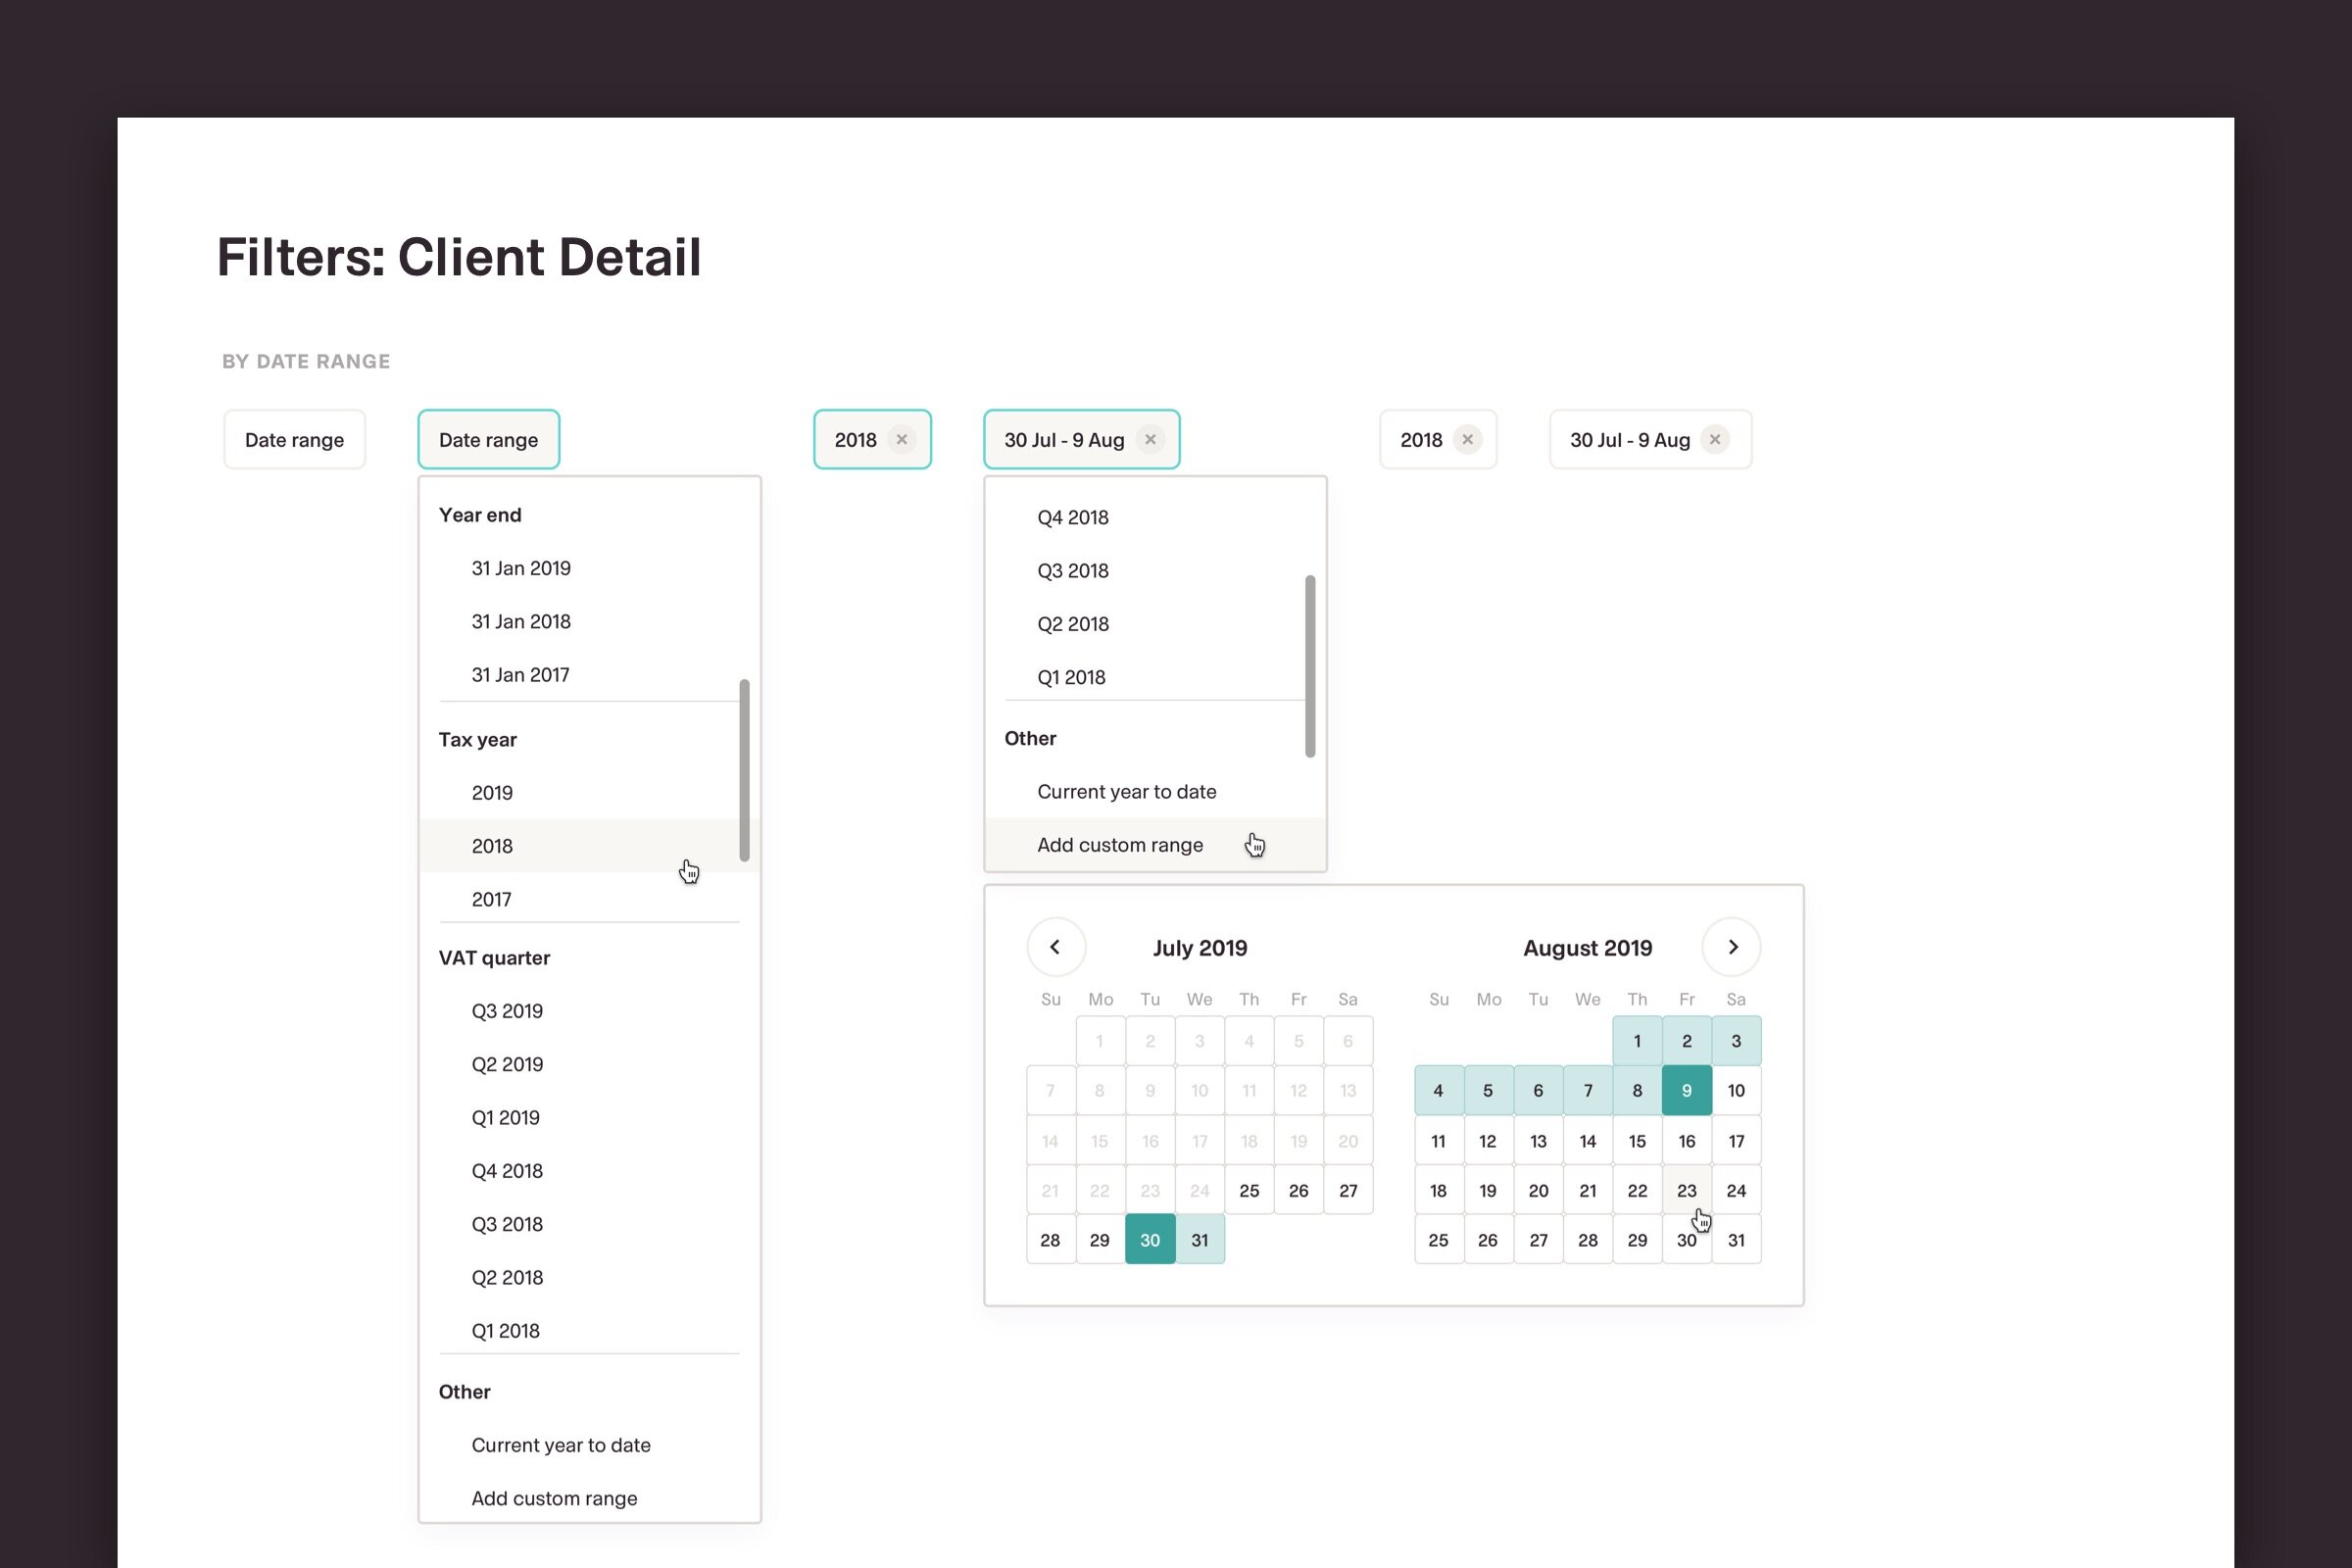Choose year end 31 Jan 2019
2352x1568 pixels.
point(521,568)
